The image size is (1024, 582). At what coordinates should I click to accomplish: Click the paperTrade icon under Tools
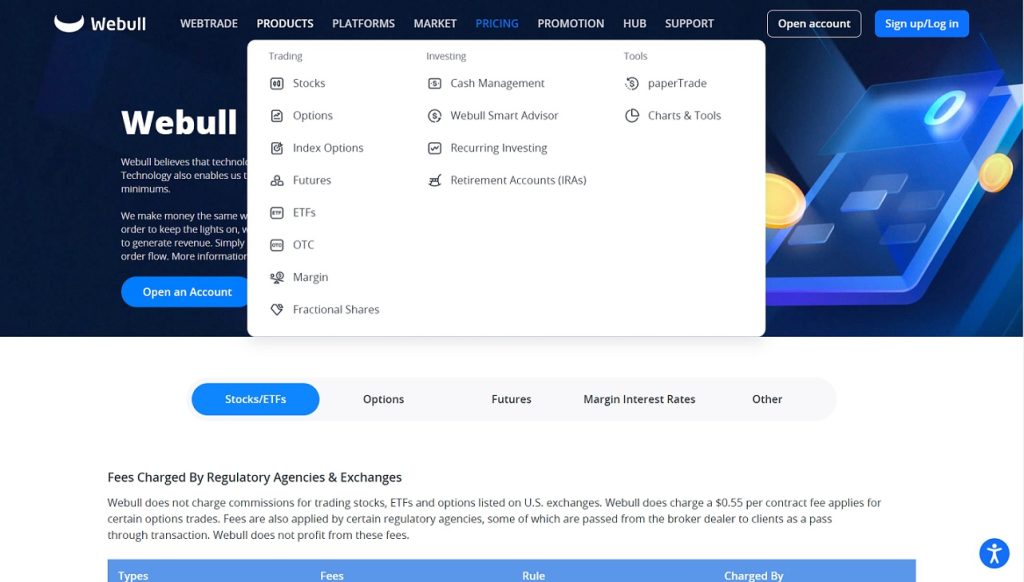(x=632, y=84)
